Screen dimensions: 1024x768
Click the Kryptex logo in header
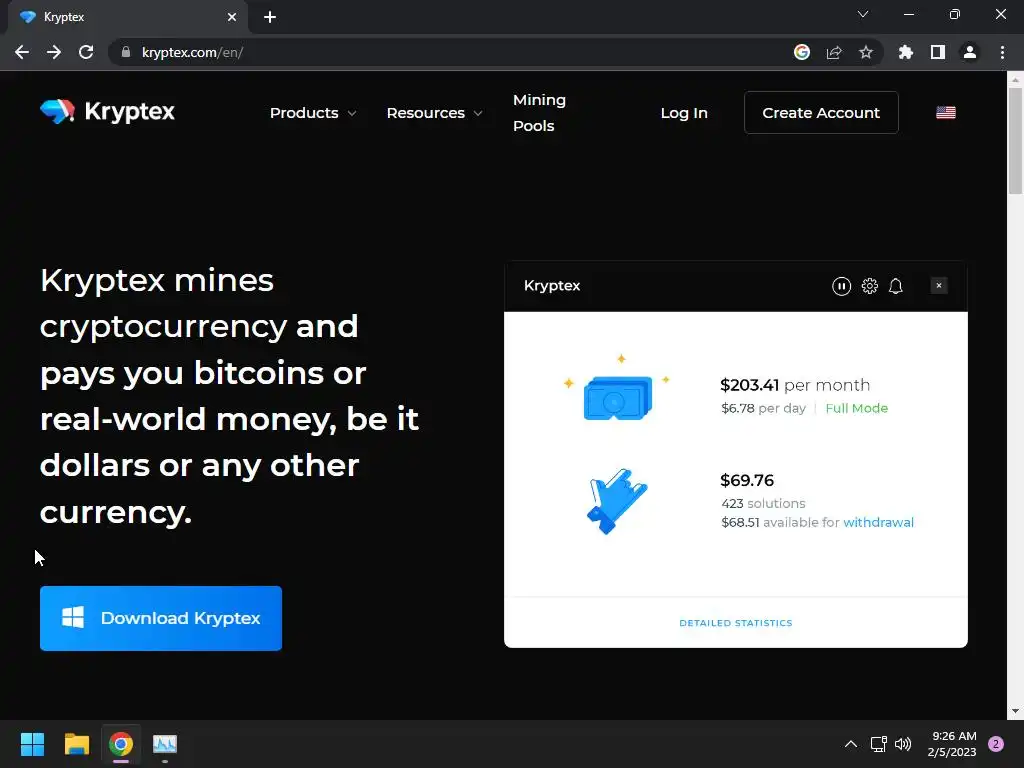(107, 112)
